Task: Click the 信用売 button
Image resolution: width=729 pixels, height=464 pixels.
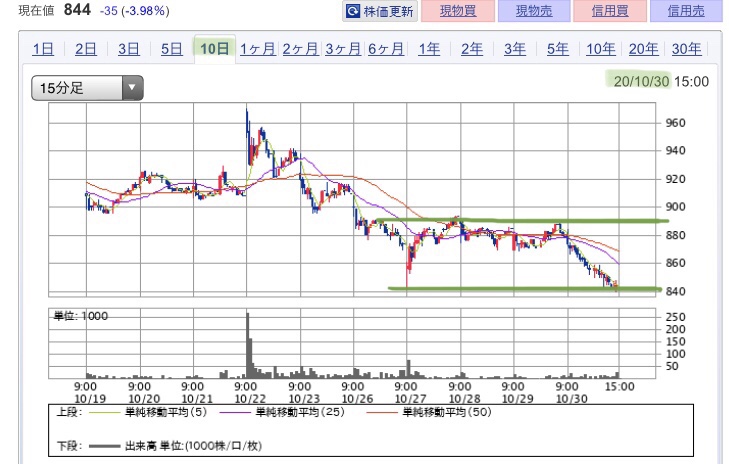Action: (x=686, y=11)
